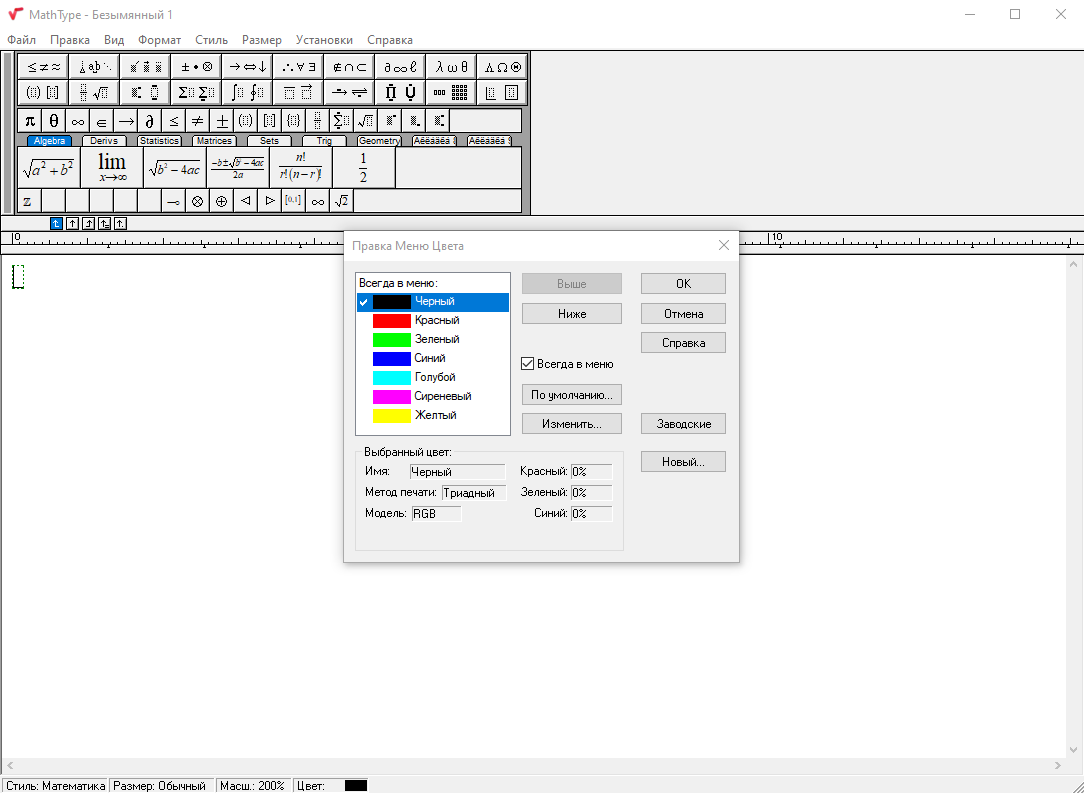Insert the less-than-or-equal symbol from small bar
The height and width of the screenshot is (793, 1084).
(x=174, y=121)
